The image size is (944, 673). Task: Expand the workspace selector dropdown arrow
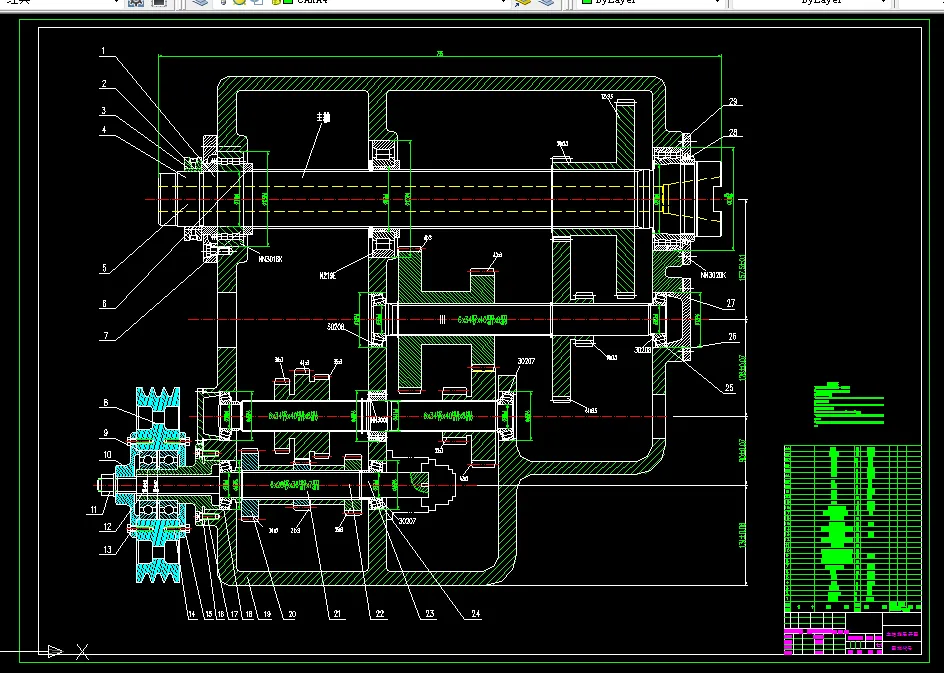point(116,2)
